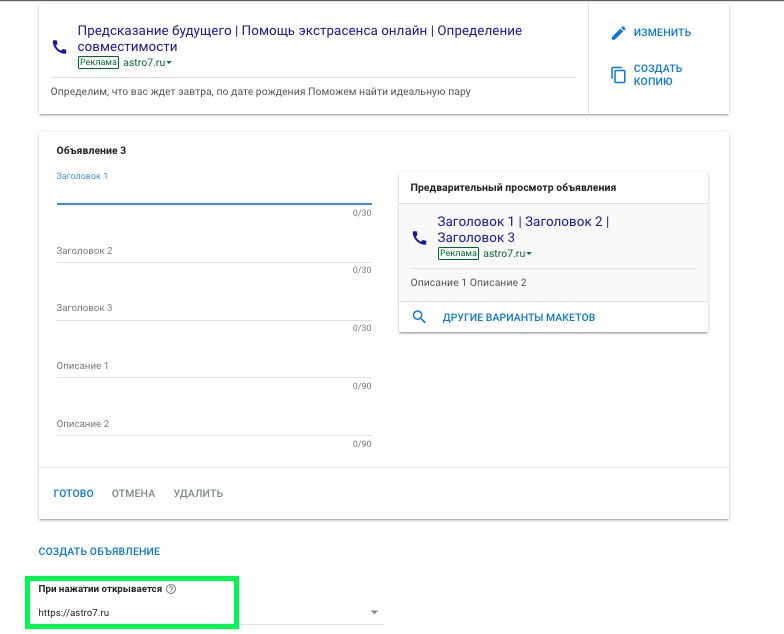Focus the Описание 2 input field
This screenshot has height=634, width=784.
[214, 424]
